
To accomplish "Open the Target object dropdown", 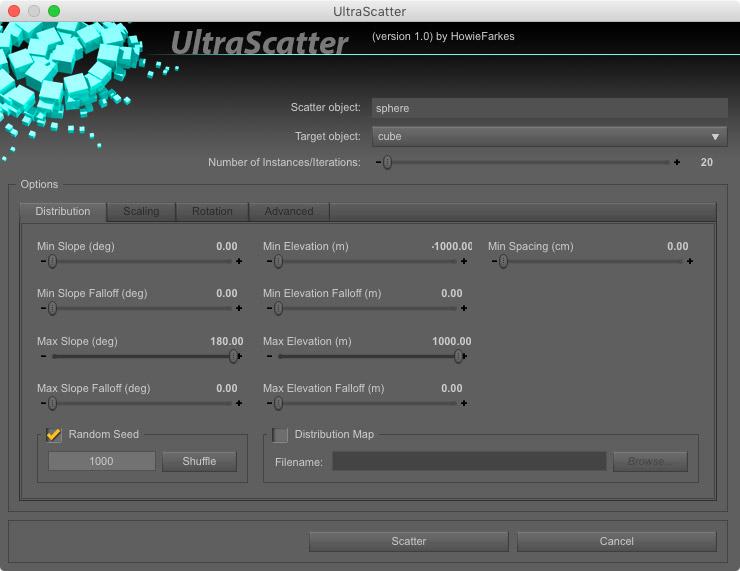I will 549,136.
